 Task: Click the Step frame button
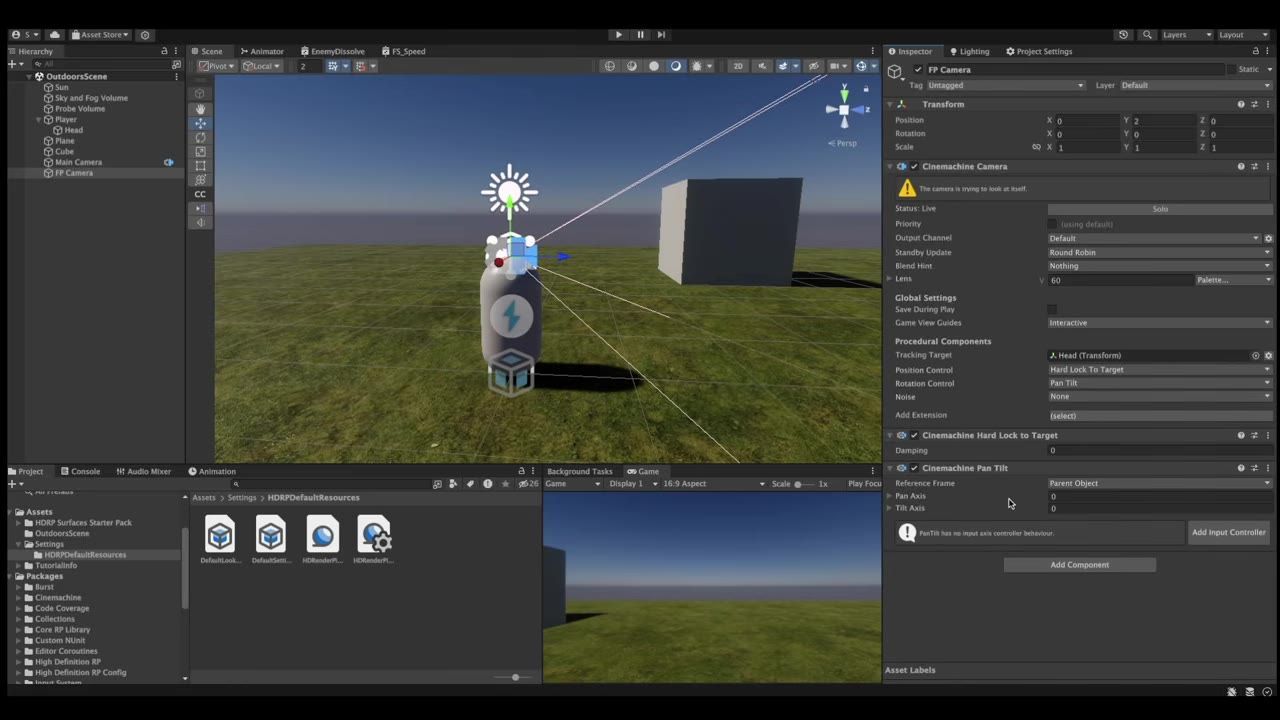661,35
